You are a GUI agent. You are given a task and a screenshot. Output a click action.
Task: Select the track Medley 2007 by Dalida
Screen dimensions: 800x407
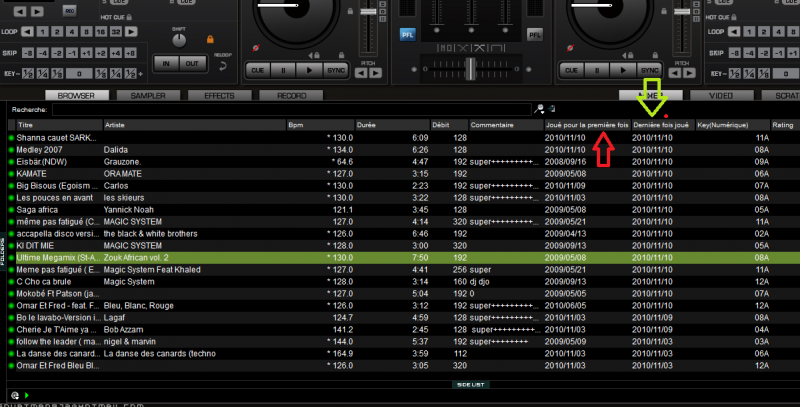click(x=403, y=150)
